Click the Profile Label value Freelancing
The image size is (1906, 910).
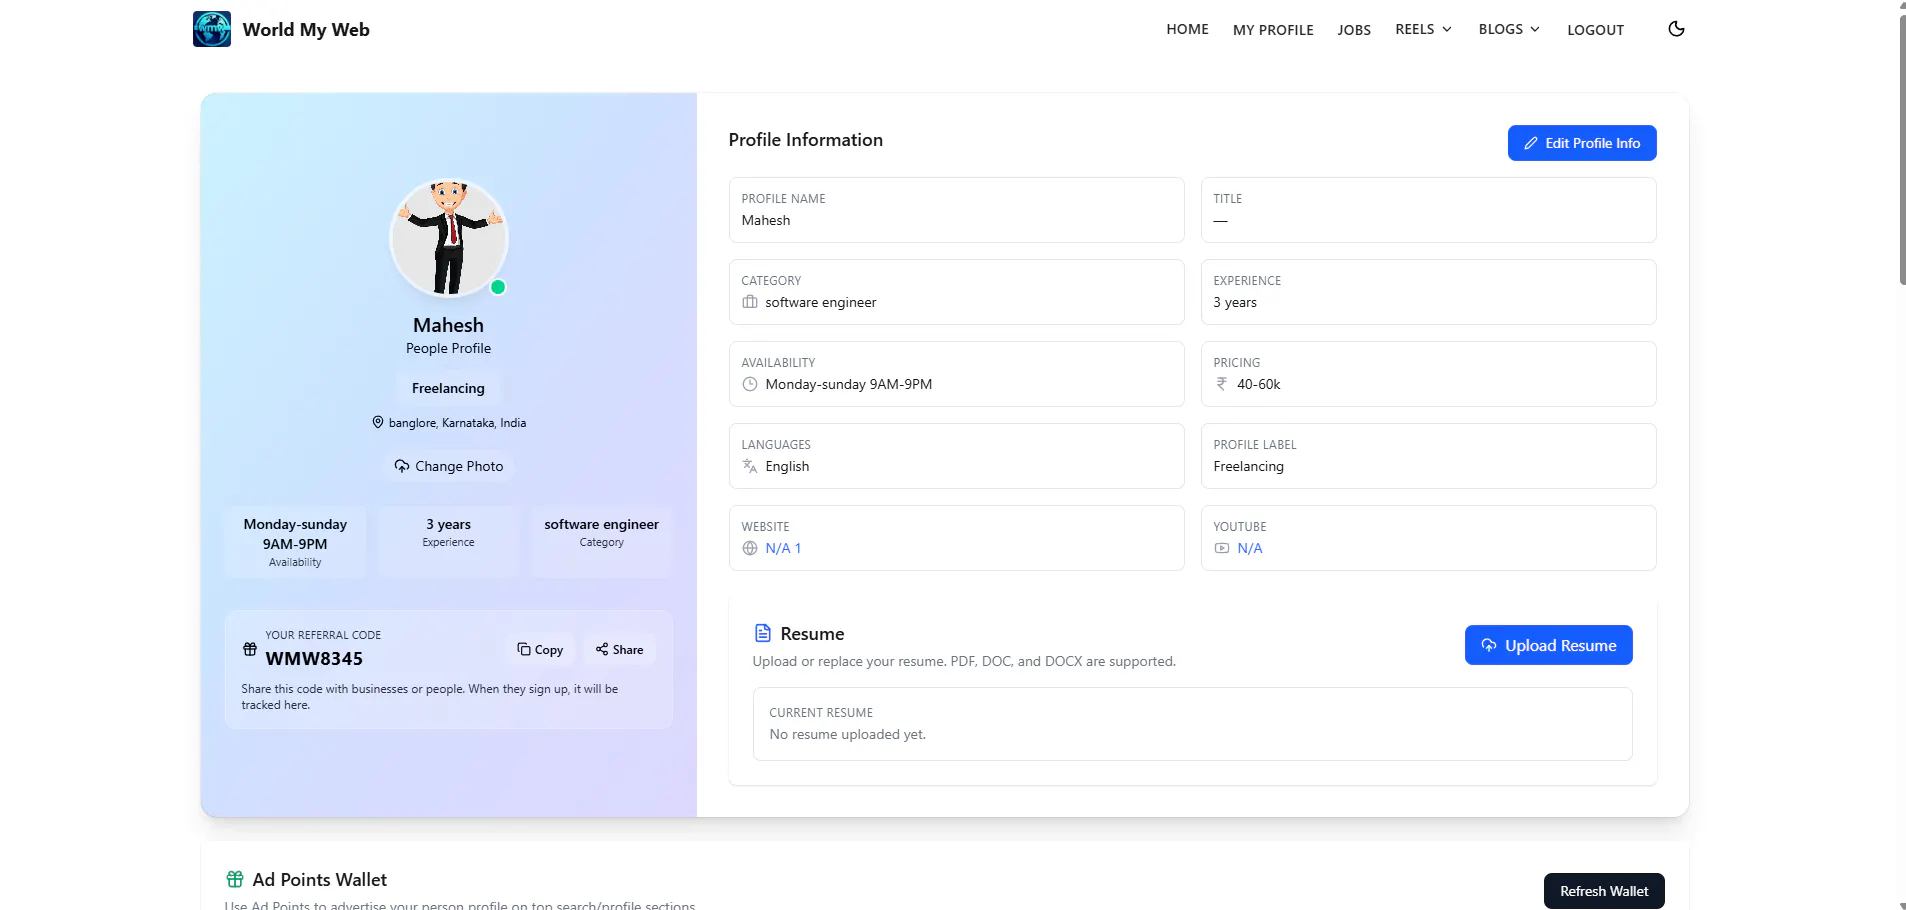click(x=1248, y=466)
